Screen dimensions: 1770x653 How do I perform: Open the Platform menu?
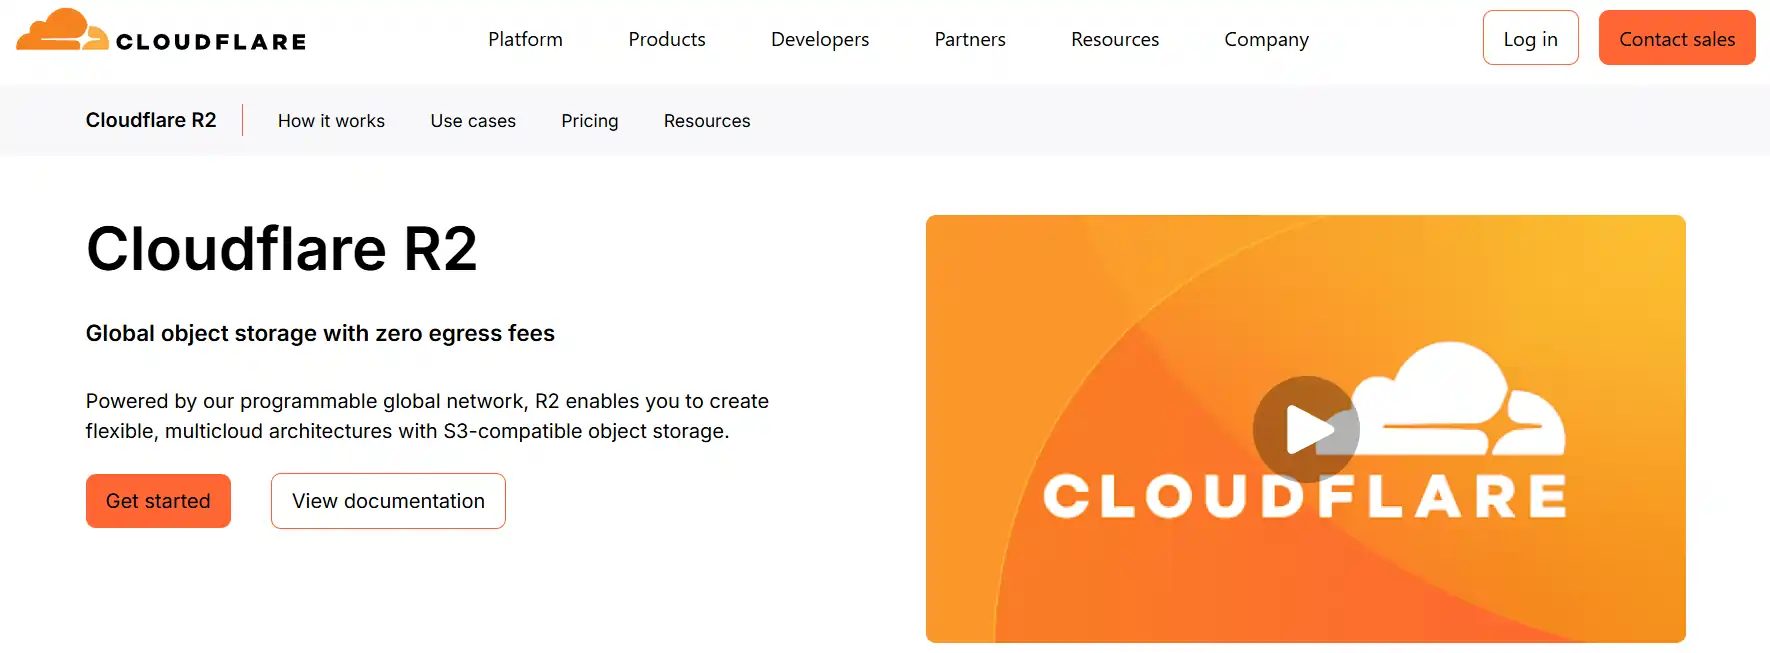pyautogui.click(x=525, y=39)
